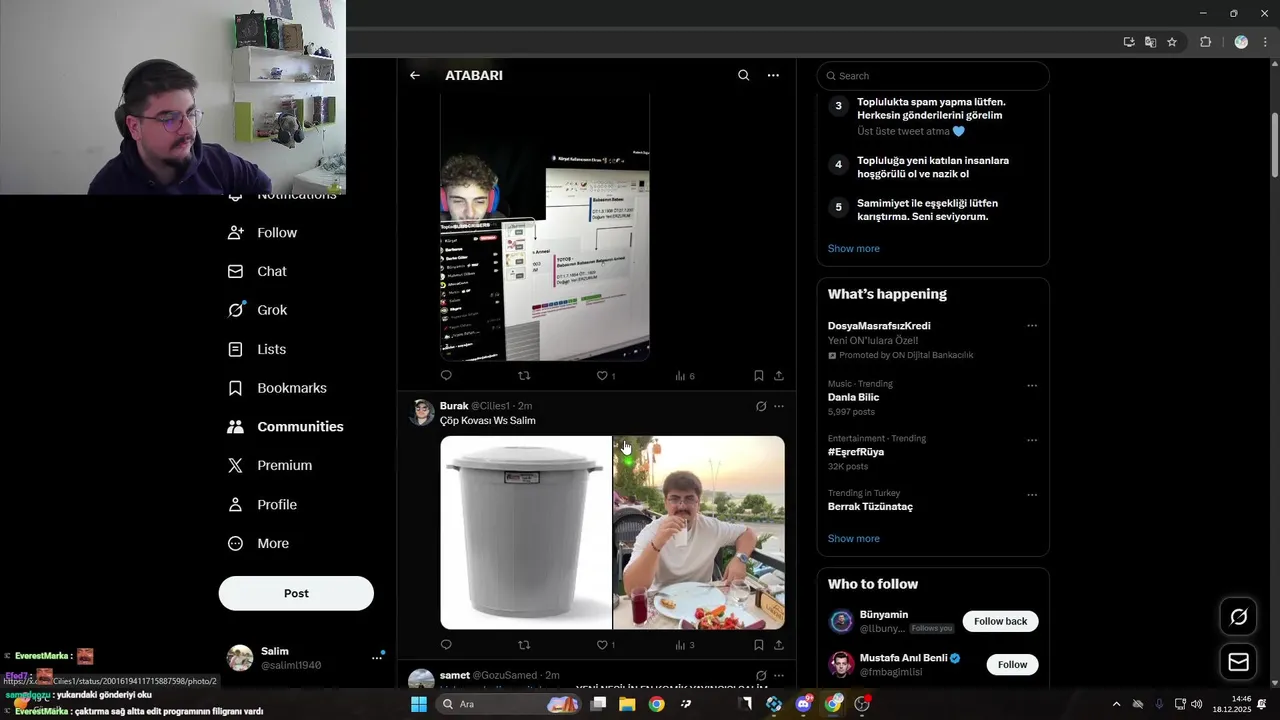Open the floating Grok button
1280x720 pixels.
pyautogui.click(x=1238, y=617)
